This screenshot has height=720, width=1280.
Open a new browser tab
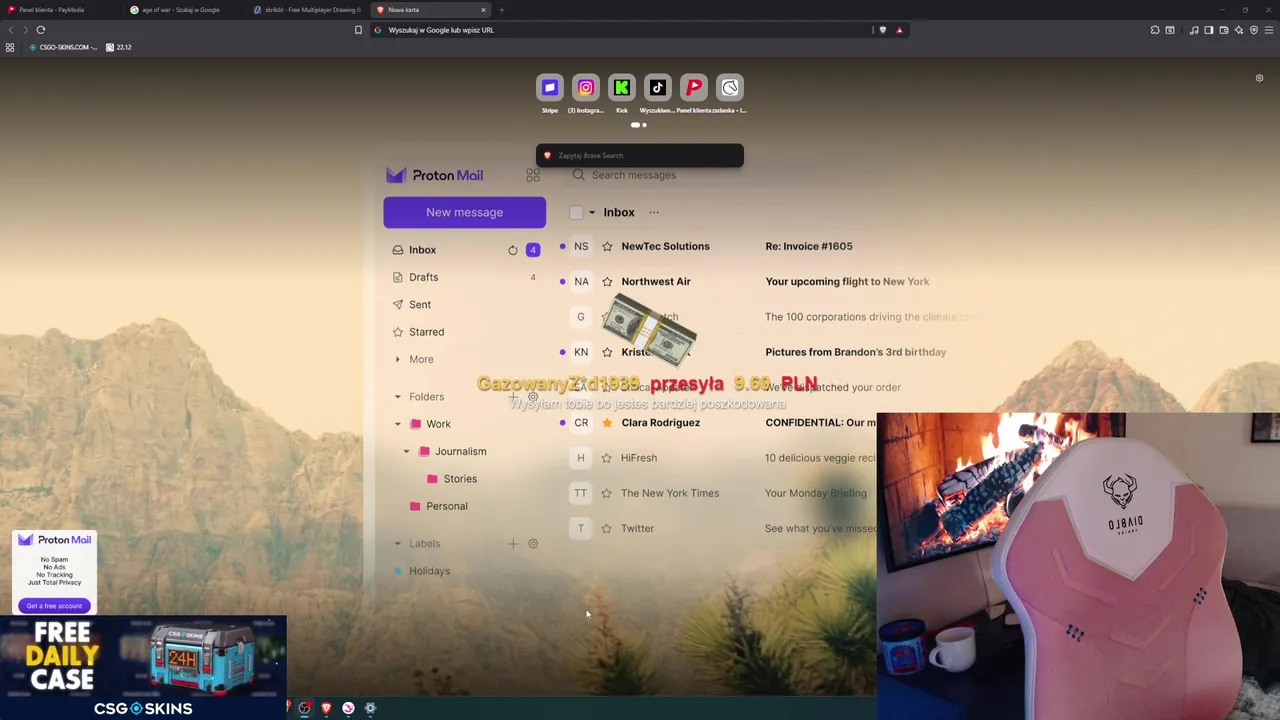[502, 10]
